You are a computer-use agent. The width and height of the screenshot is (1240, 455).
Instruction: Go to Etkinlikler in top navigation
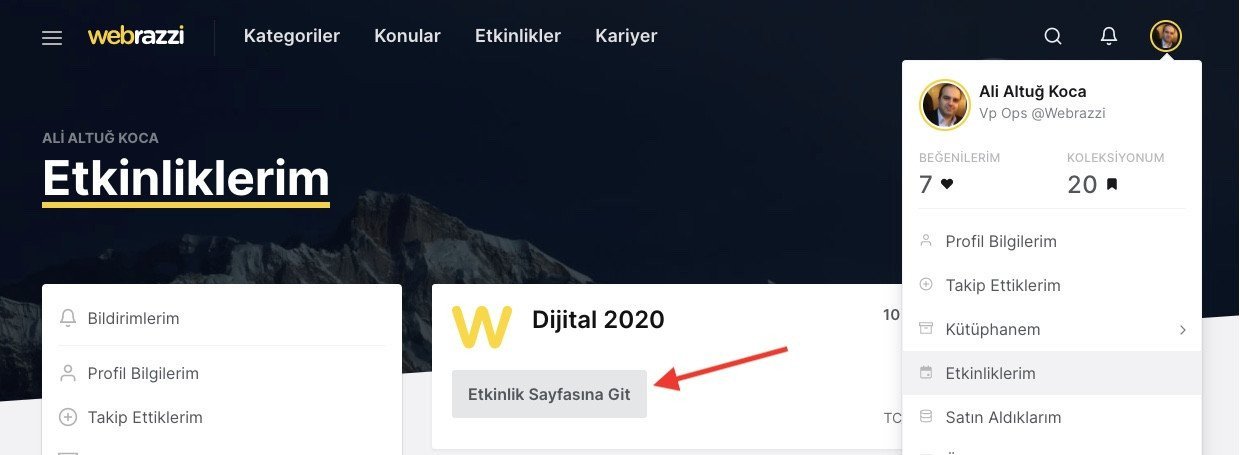click(x=518, y=36)
